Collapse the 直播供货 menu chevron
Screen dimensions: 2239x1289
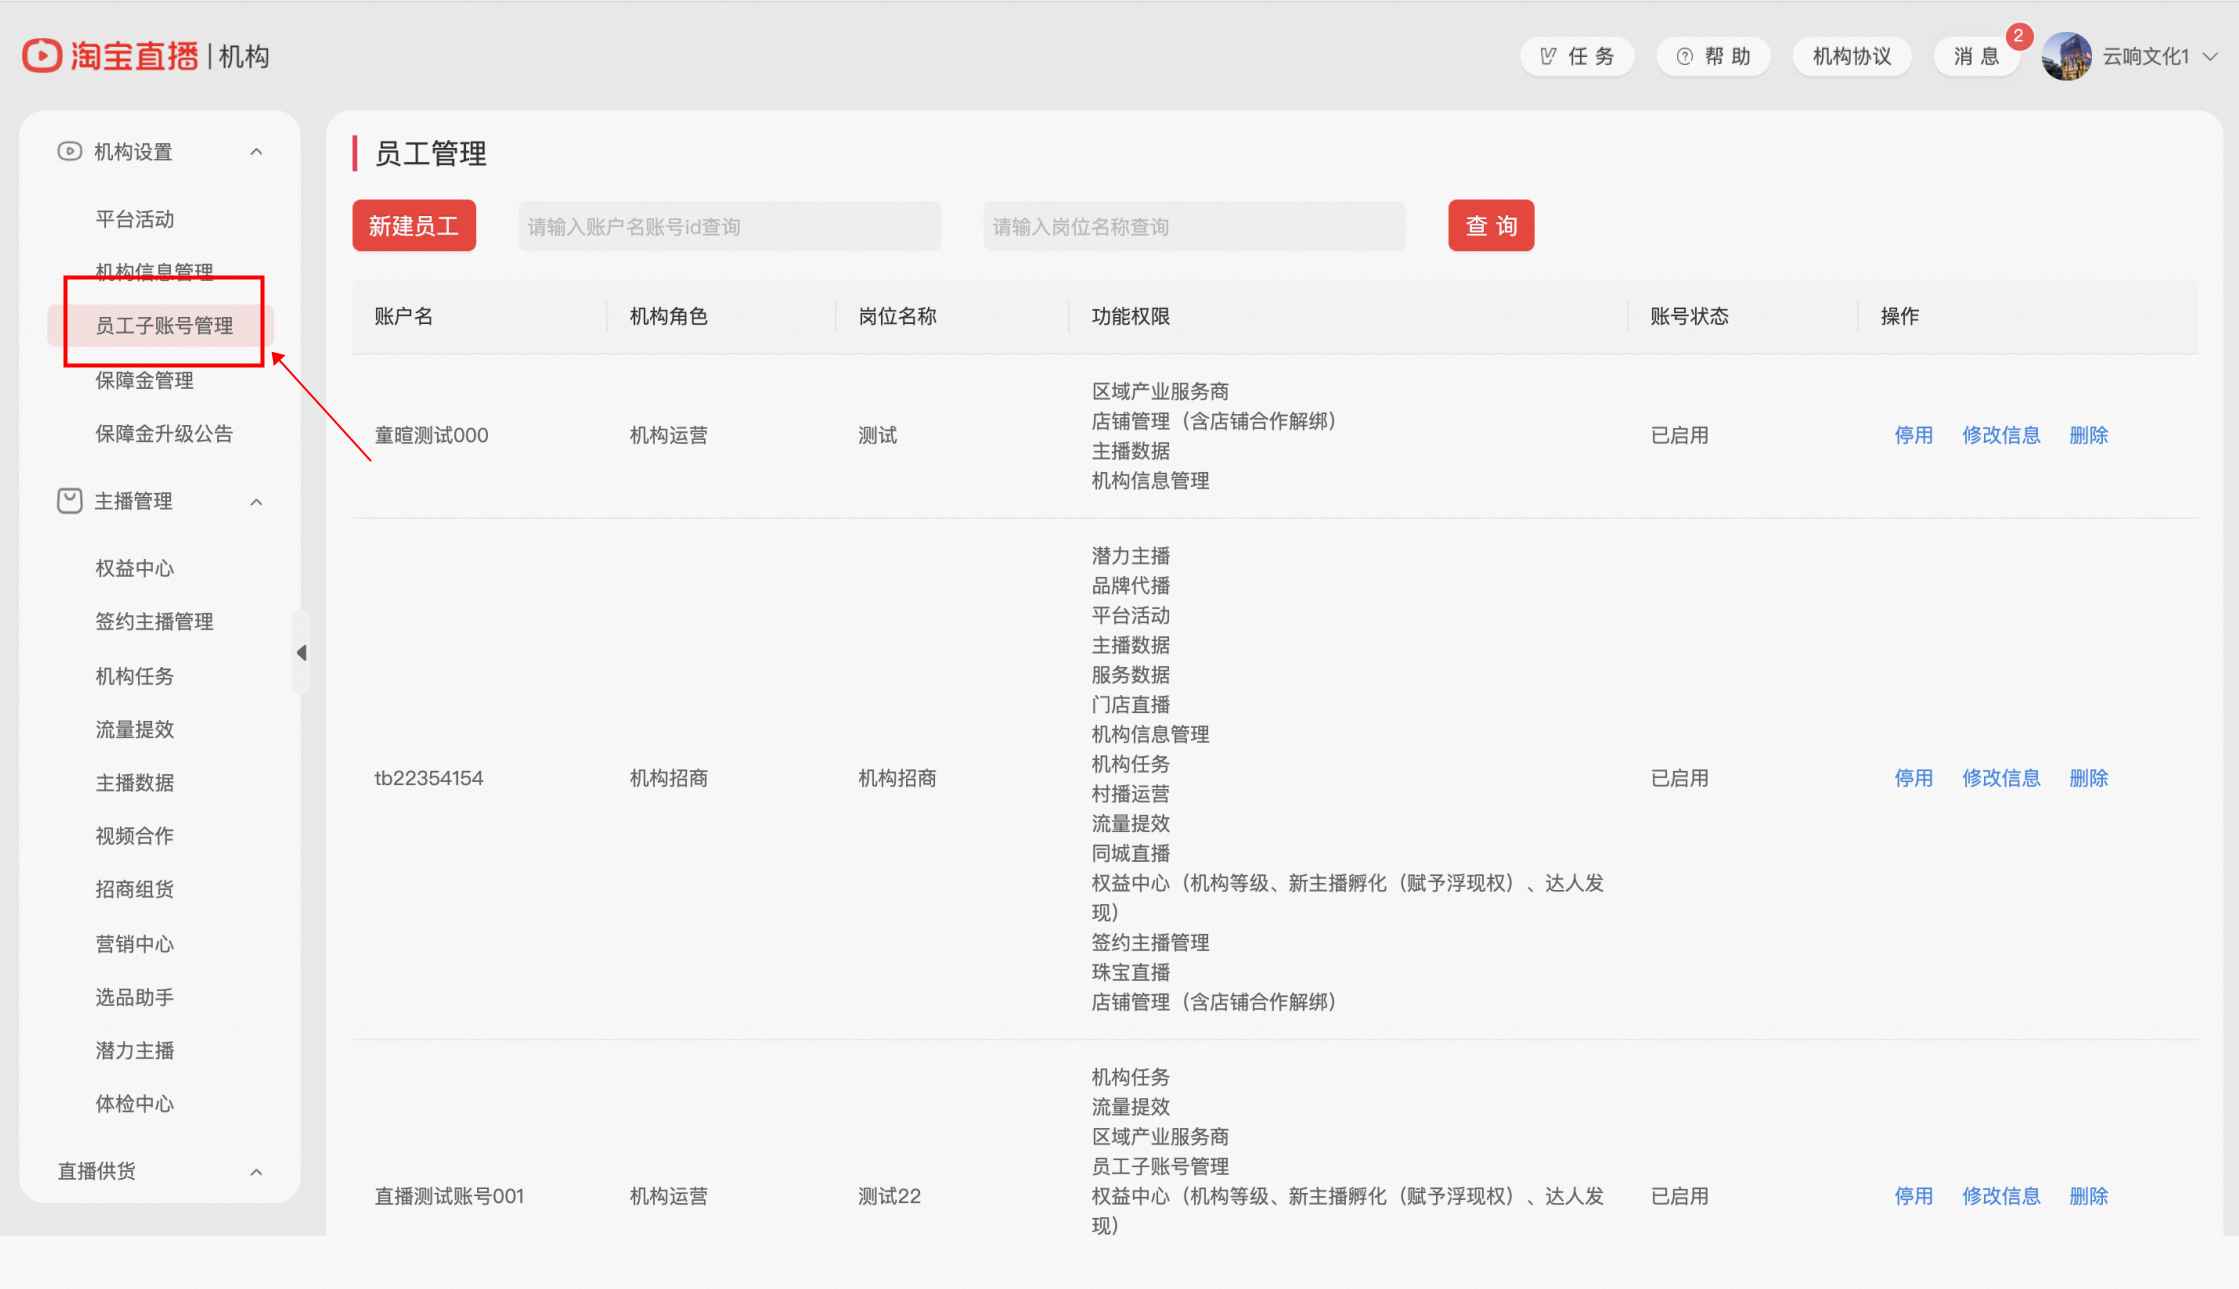[256, 1172]
